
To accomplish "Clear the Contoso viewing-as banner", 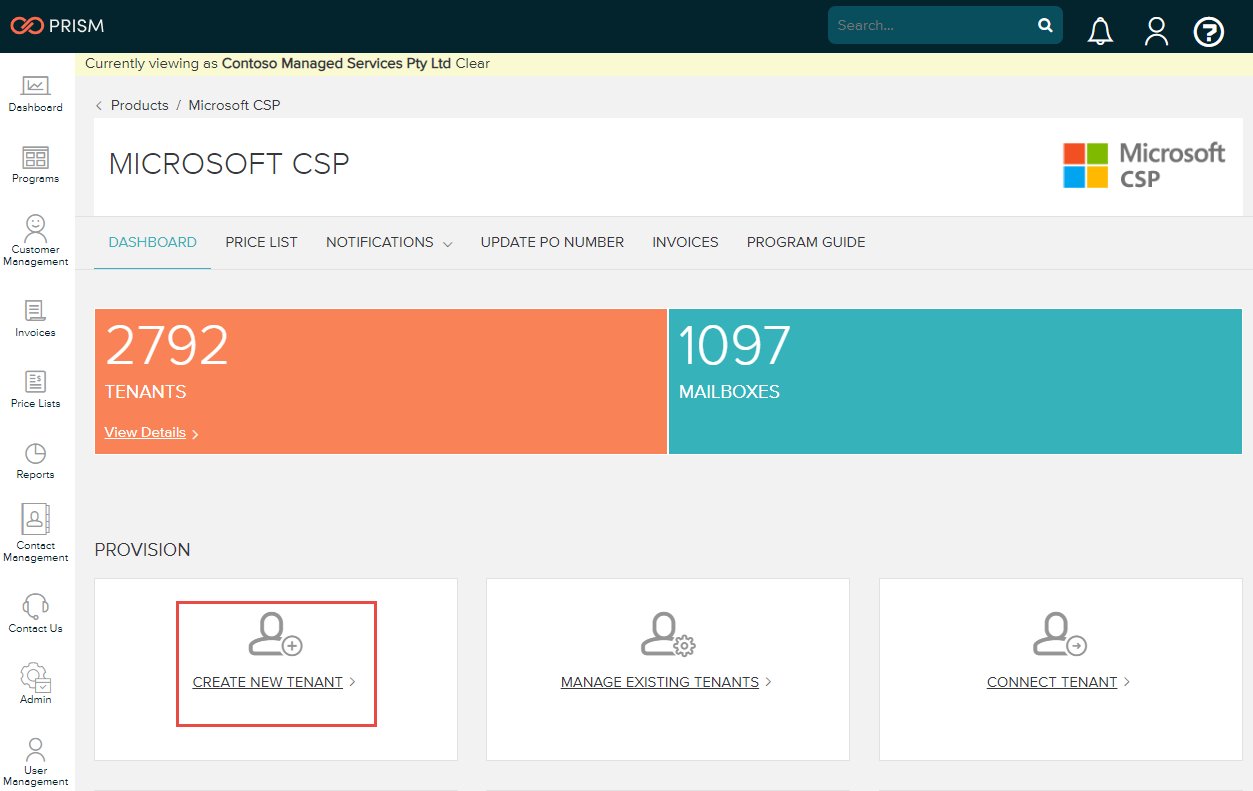I will [x=473, y=63].
